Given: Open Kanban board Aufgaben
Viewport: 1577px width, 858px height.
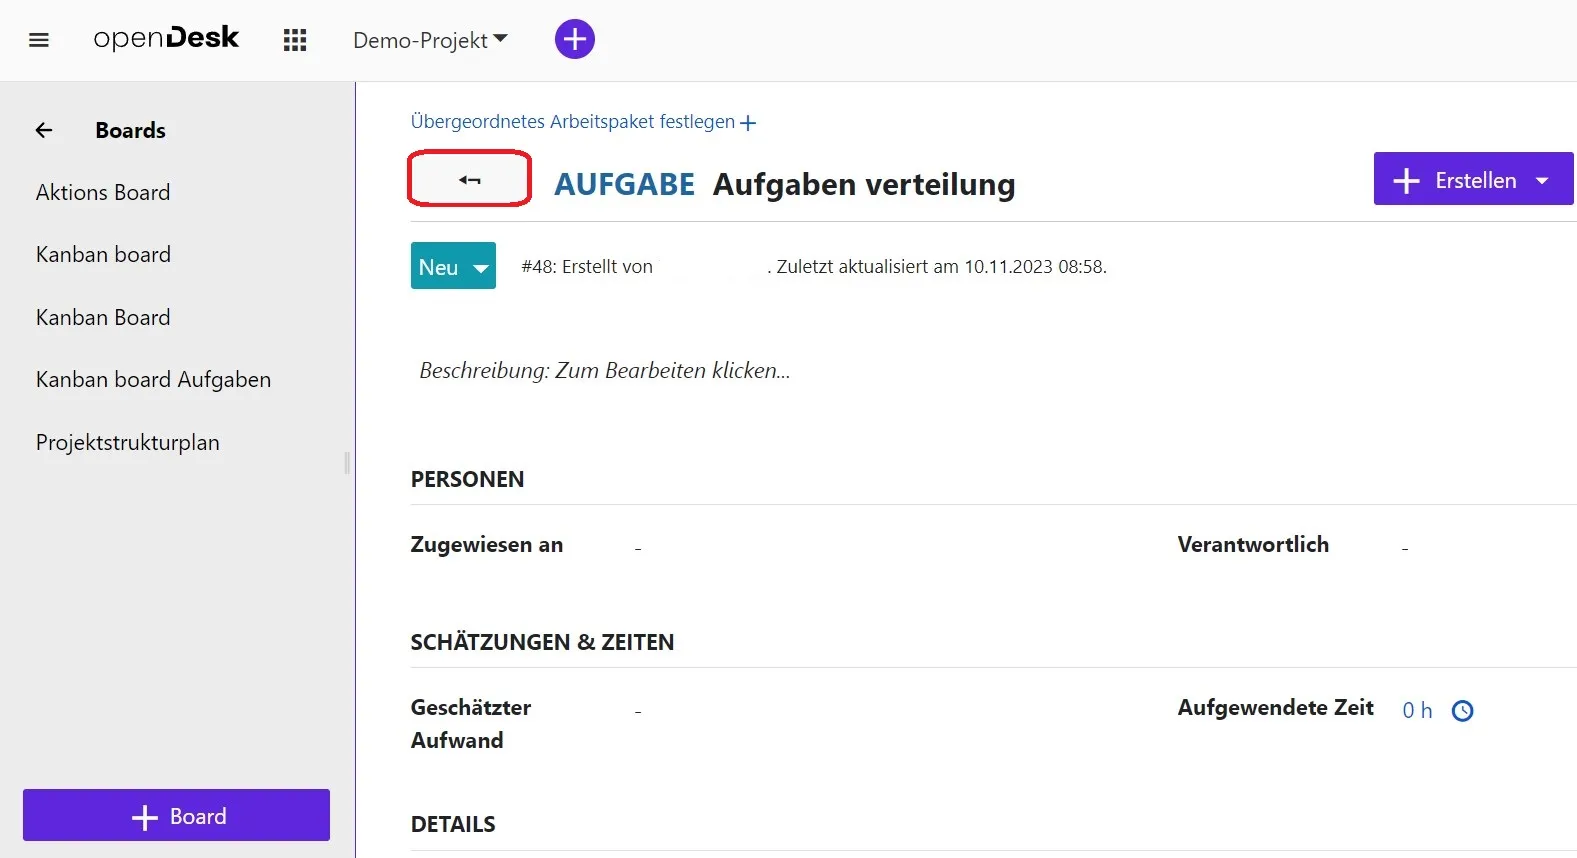Looking at the screenshot, I should pyautogui.click(x=153, y=380).
